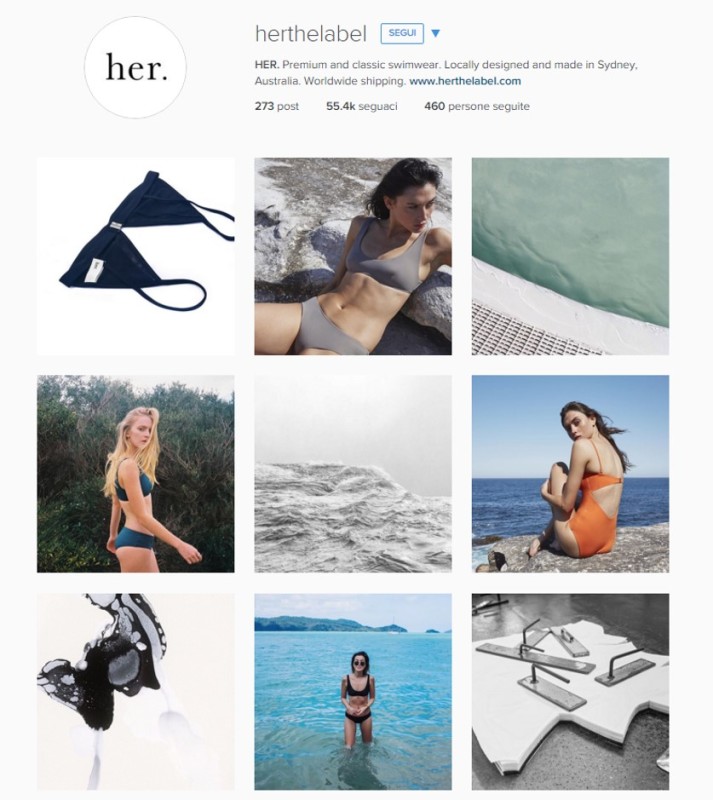713x800 pixels.
Task: Open the navy bikini top product photo
Action: click(136, 256)
